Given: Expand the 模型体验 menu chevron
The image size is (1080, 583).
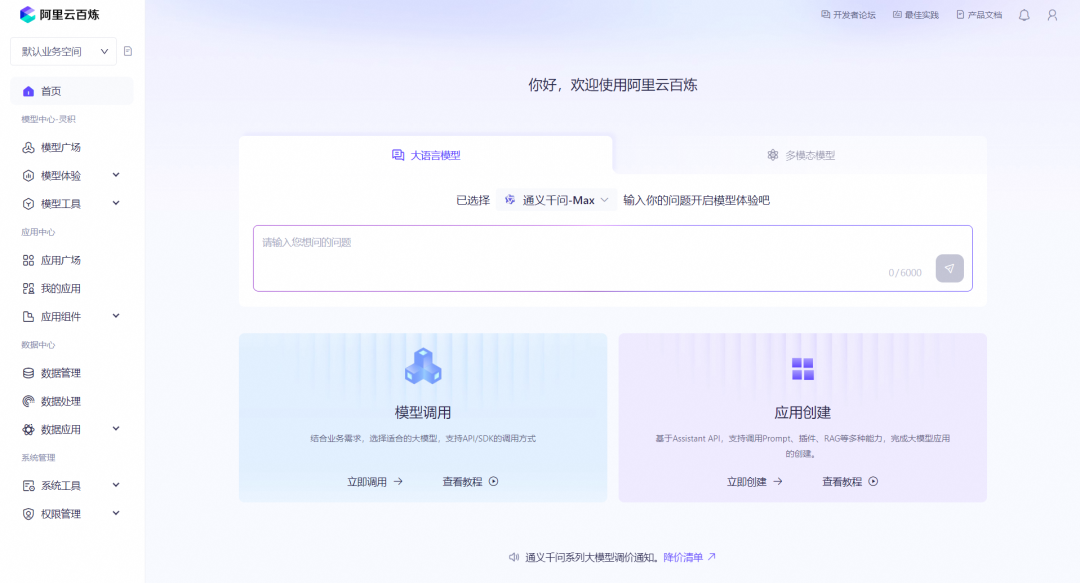Looking at the screenshot, I should 116,175.
